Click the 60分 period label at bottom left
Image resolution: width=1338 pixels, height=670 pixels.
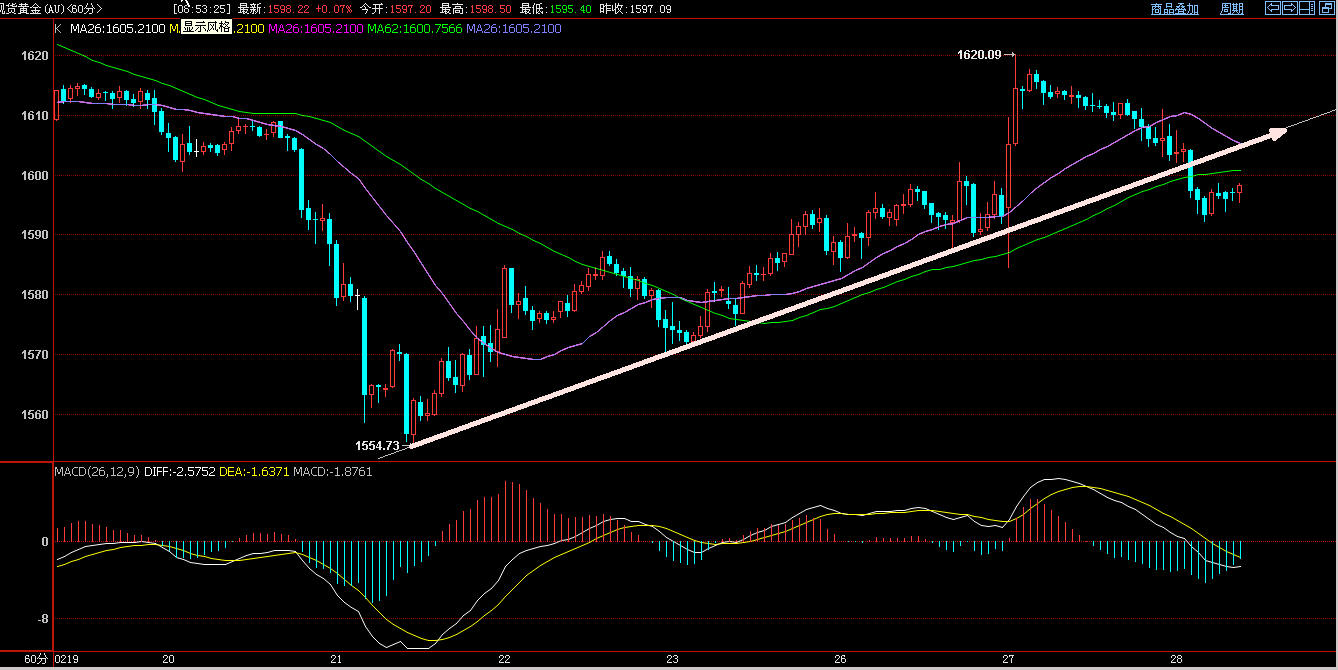(x=36, y=660)
